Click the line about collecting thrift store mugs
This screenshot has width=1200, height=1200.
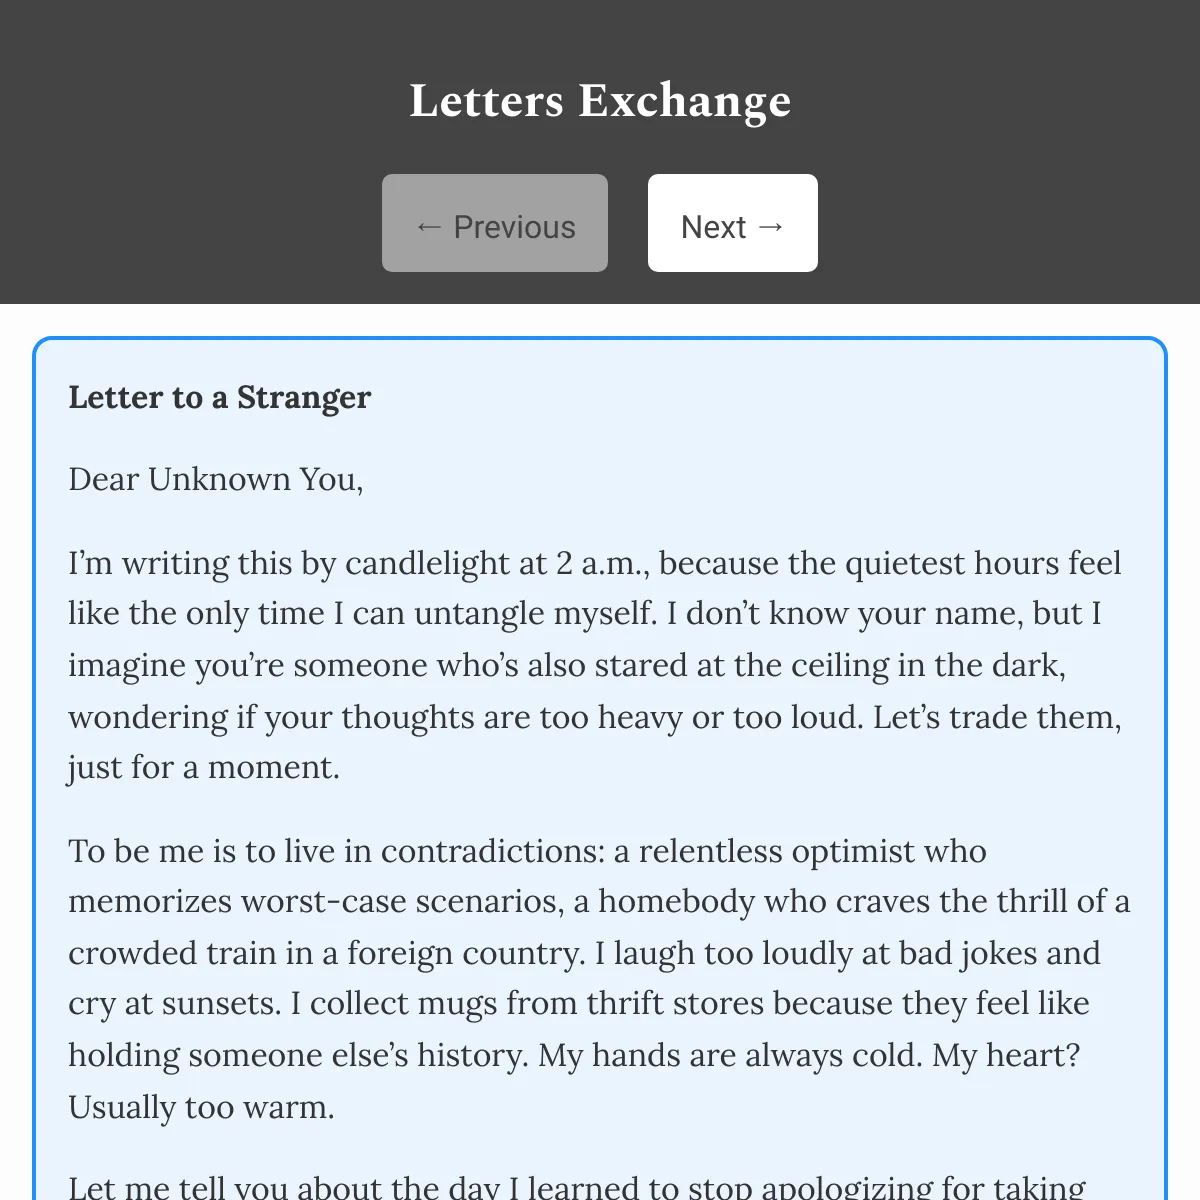click(x=579, y=1003)
